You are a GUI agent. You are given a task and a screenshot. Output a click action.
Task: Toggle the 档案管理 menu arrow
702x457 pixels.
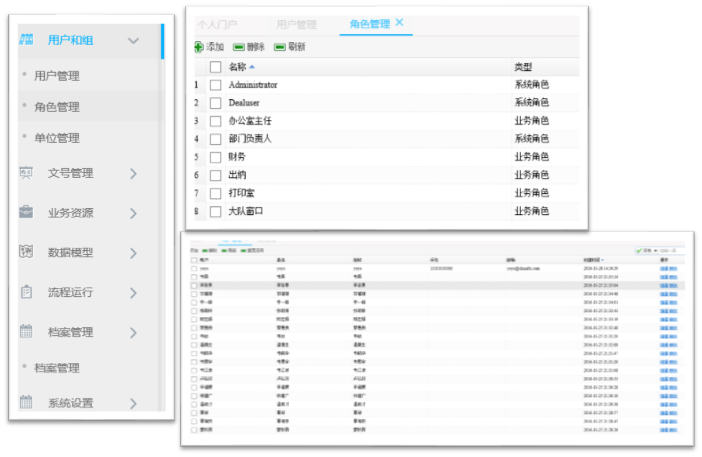(133, 333)
